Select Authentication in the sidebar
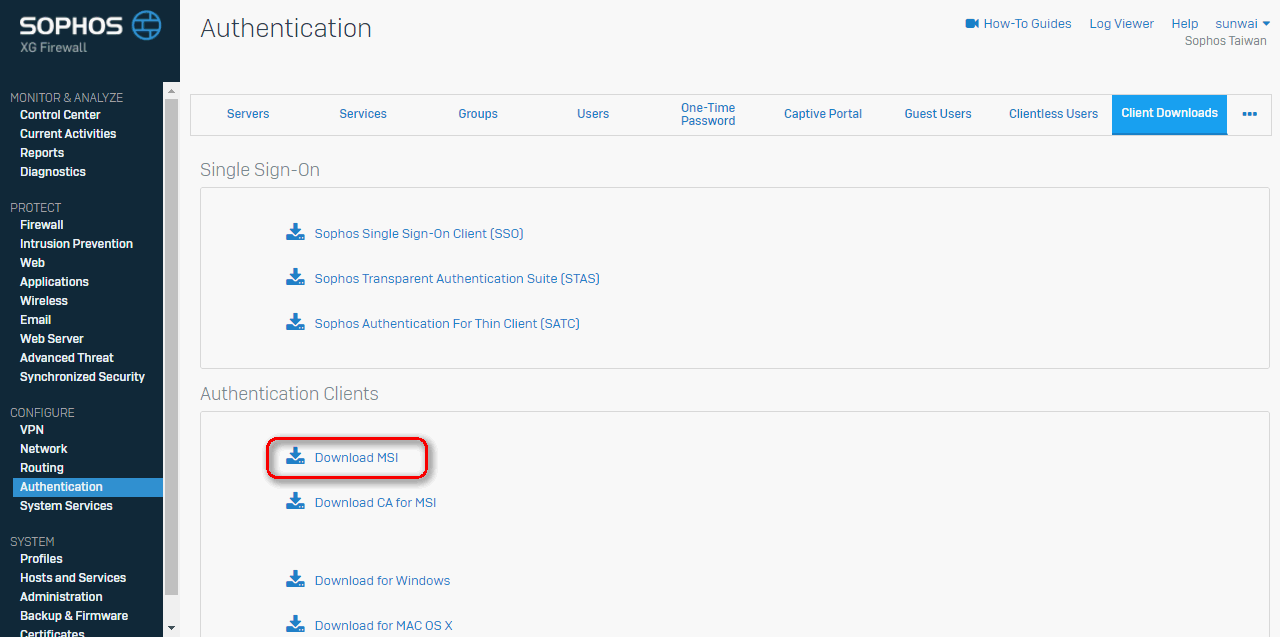This screenshot has width=1280, height=637. click(x=88, y=487)
